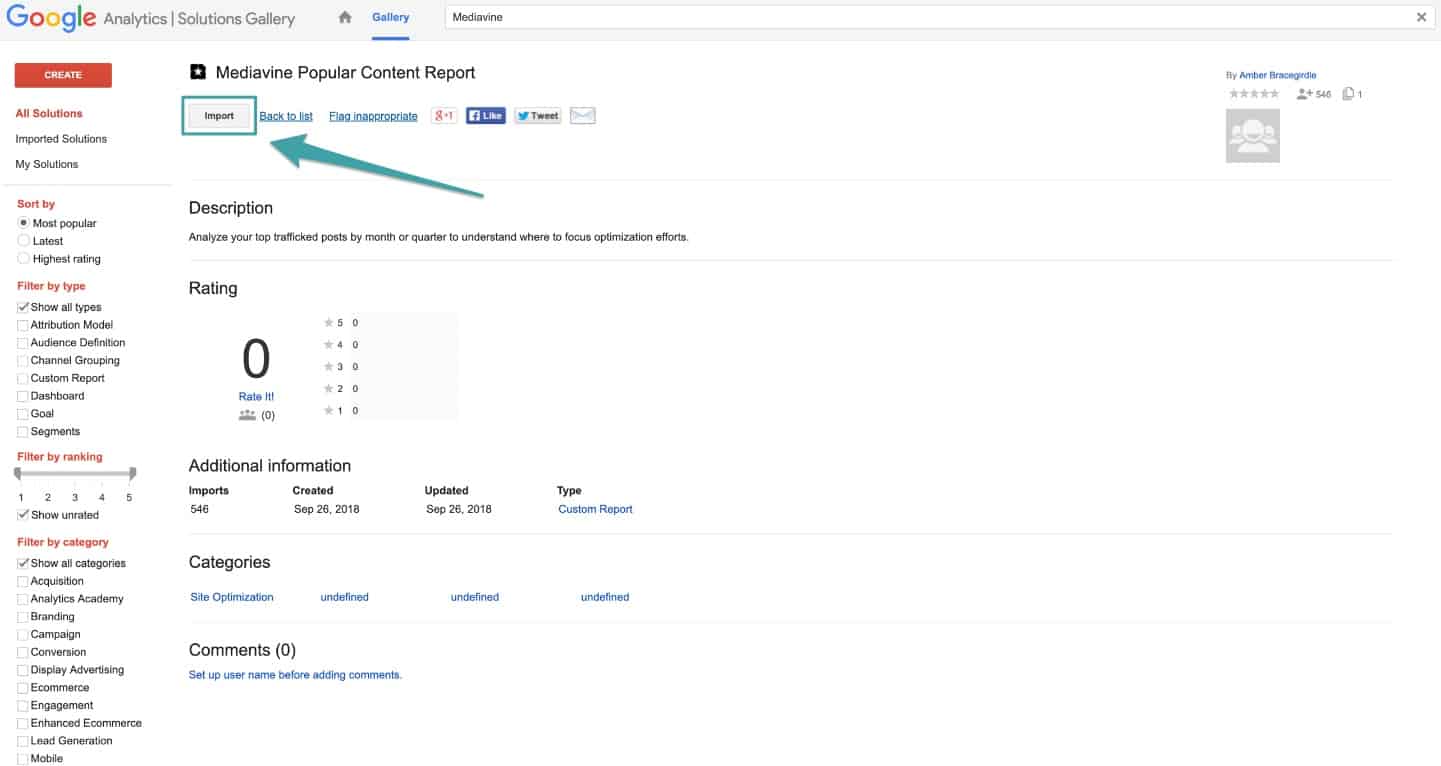Image resolution: width=1441 pixels, height=766 pixels.
Task: Click the Home icon in the header
Action: click(x=345, y=17)
